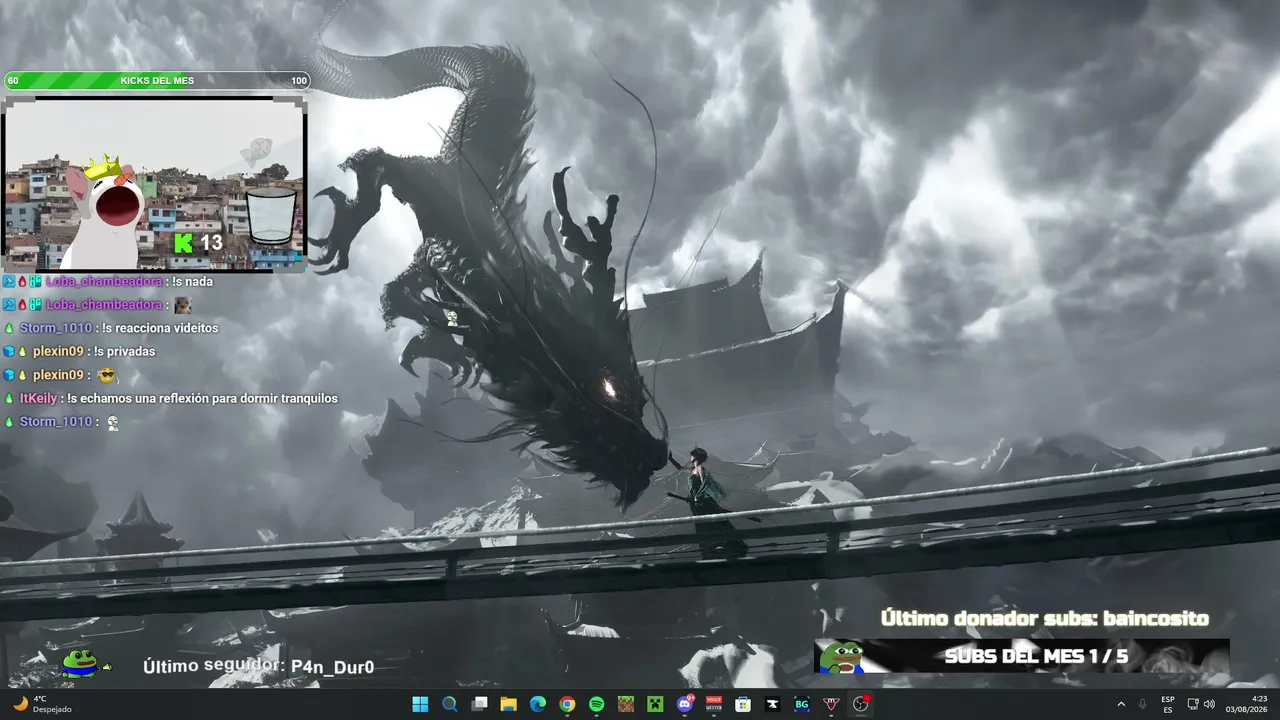This screenshot has height=720, width=1280.
Task: Click the emote in Storm_1010's last message
Action: point(113,422)
